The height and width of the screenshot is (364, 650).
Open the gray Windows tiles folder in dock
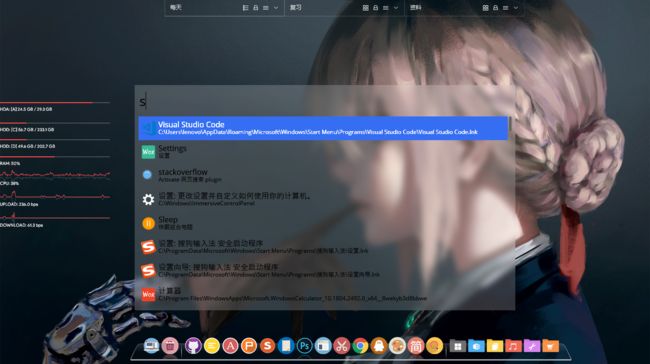[458, 346]
